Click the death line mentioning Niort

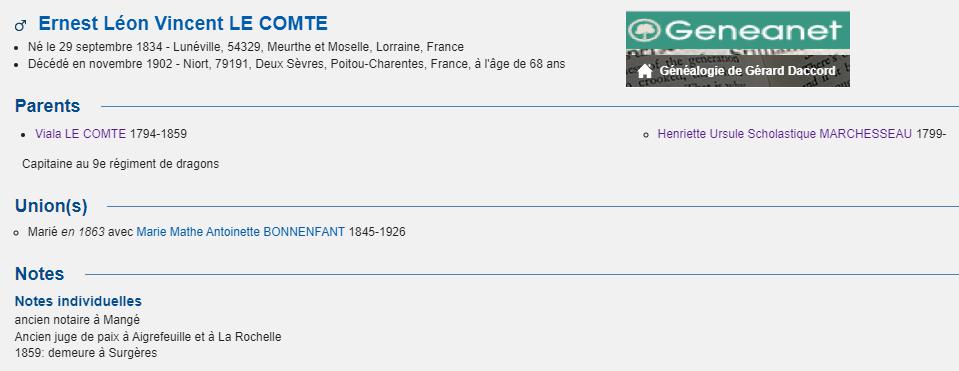pos(297,64)
